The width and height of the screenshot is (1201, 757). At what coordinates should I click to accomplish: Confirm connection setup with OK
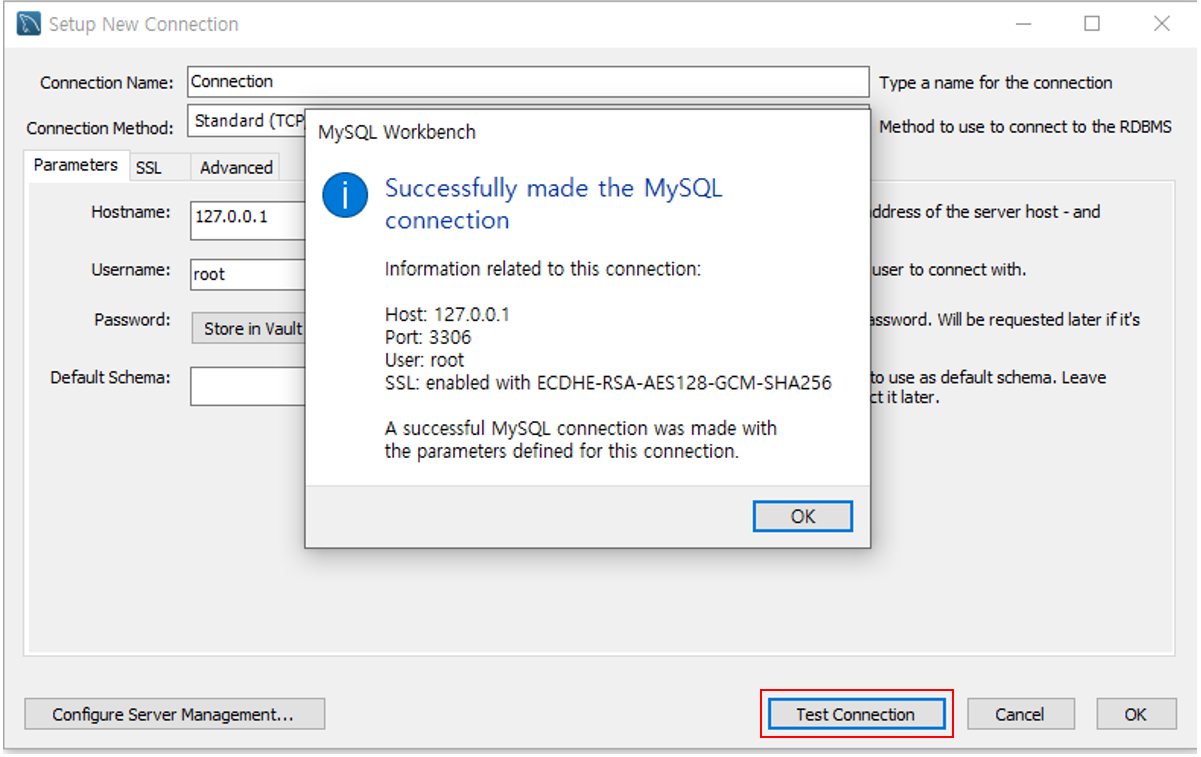click(x=1135, y=714)
